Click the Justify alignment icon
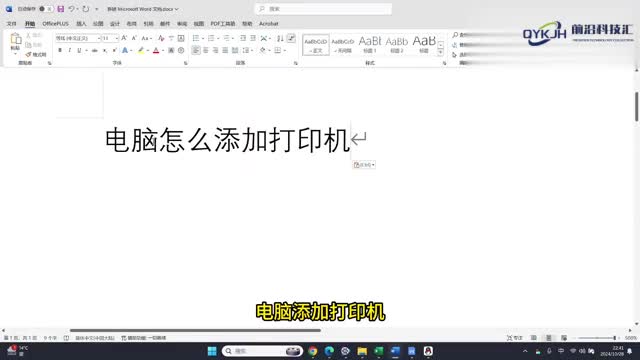640x360 pixels. click(225, 50)
